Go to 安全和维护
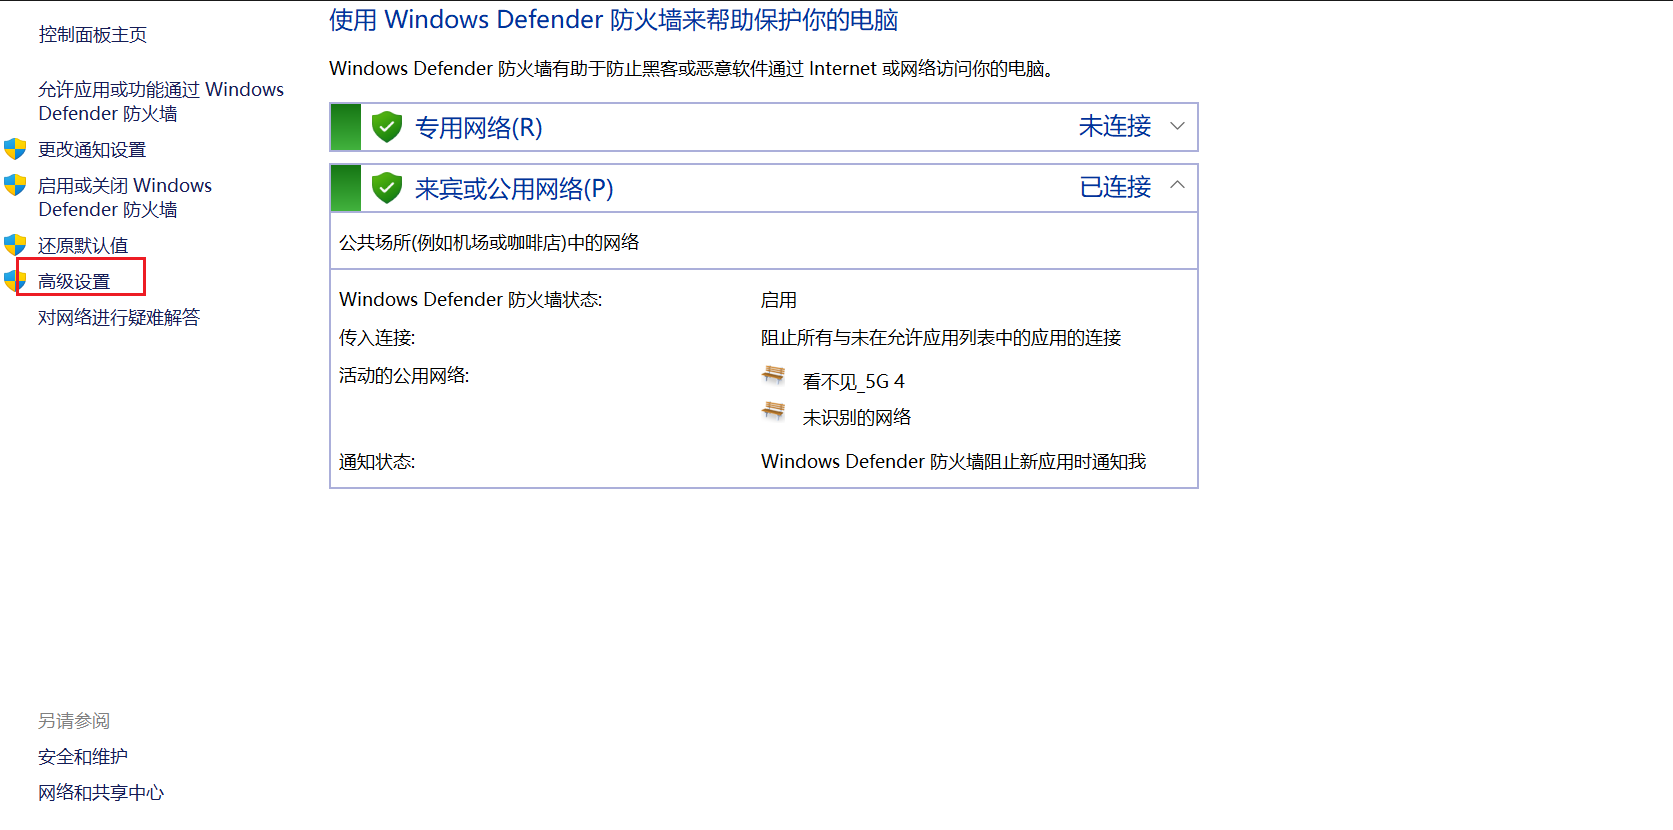The image size is (1673, 830). tap(83, 757)
